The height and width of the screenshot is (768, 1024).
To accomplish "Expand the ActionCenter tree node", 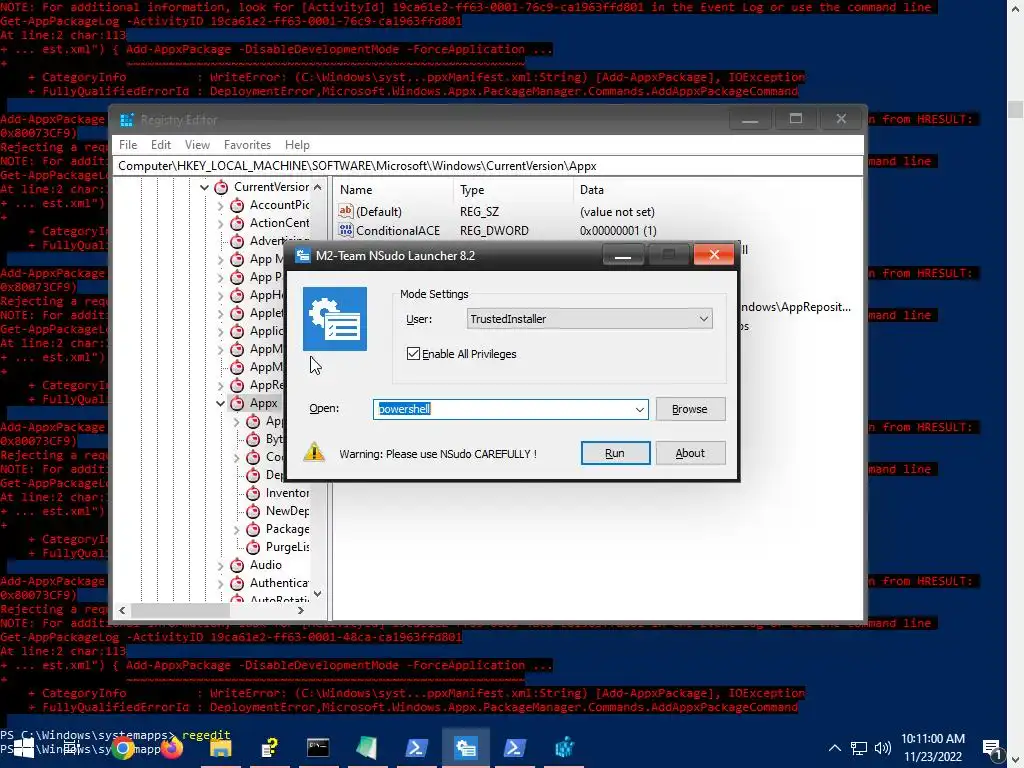I will point(220,223).
